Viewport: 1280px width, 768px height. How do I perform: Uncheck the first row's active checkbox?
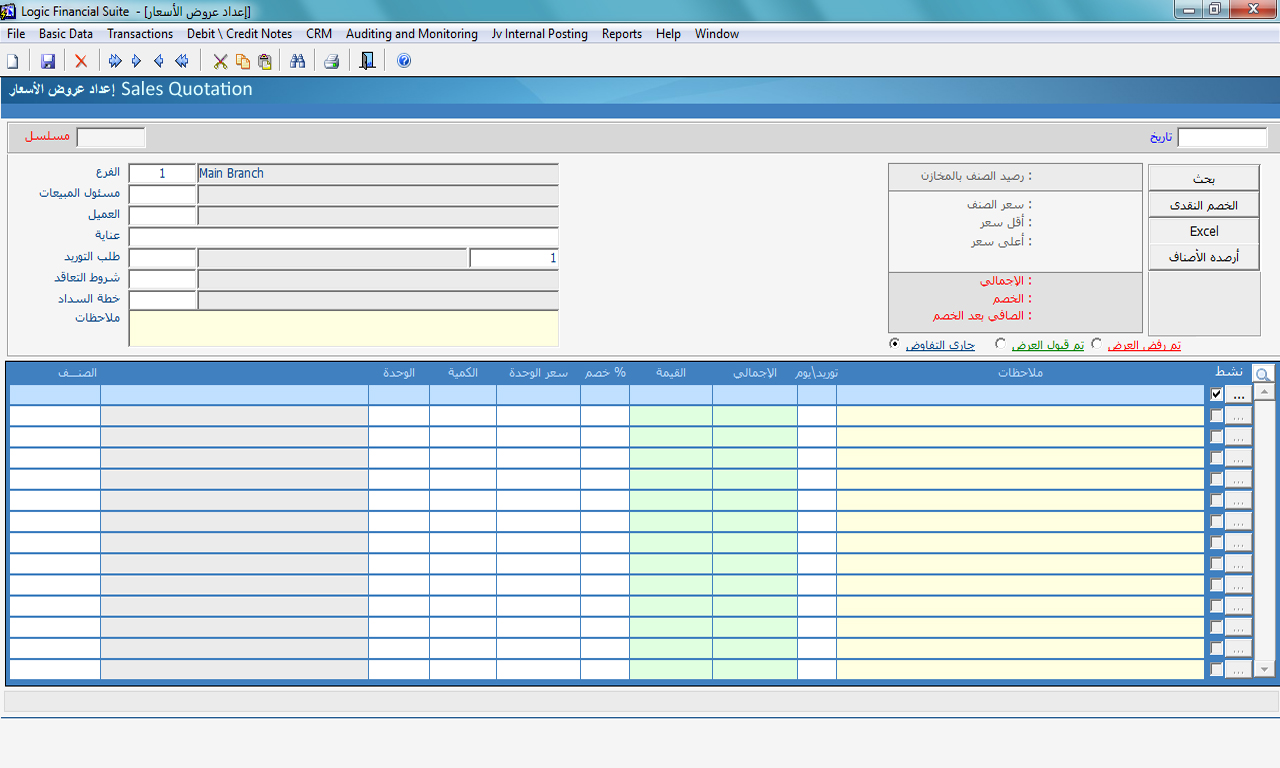click(1216, 395)
